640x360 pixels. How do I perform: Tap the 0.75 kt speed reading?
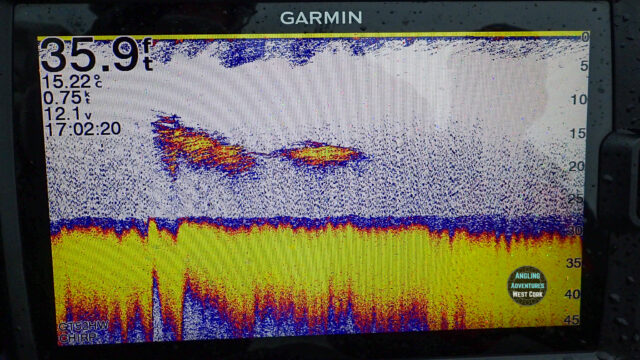66,98
